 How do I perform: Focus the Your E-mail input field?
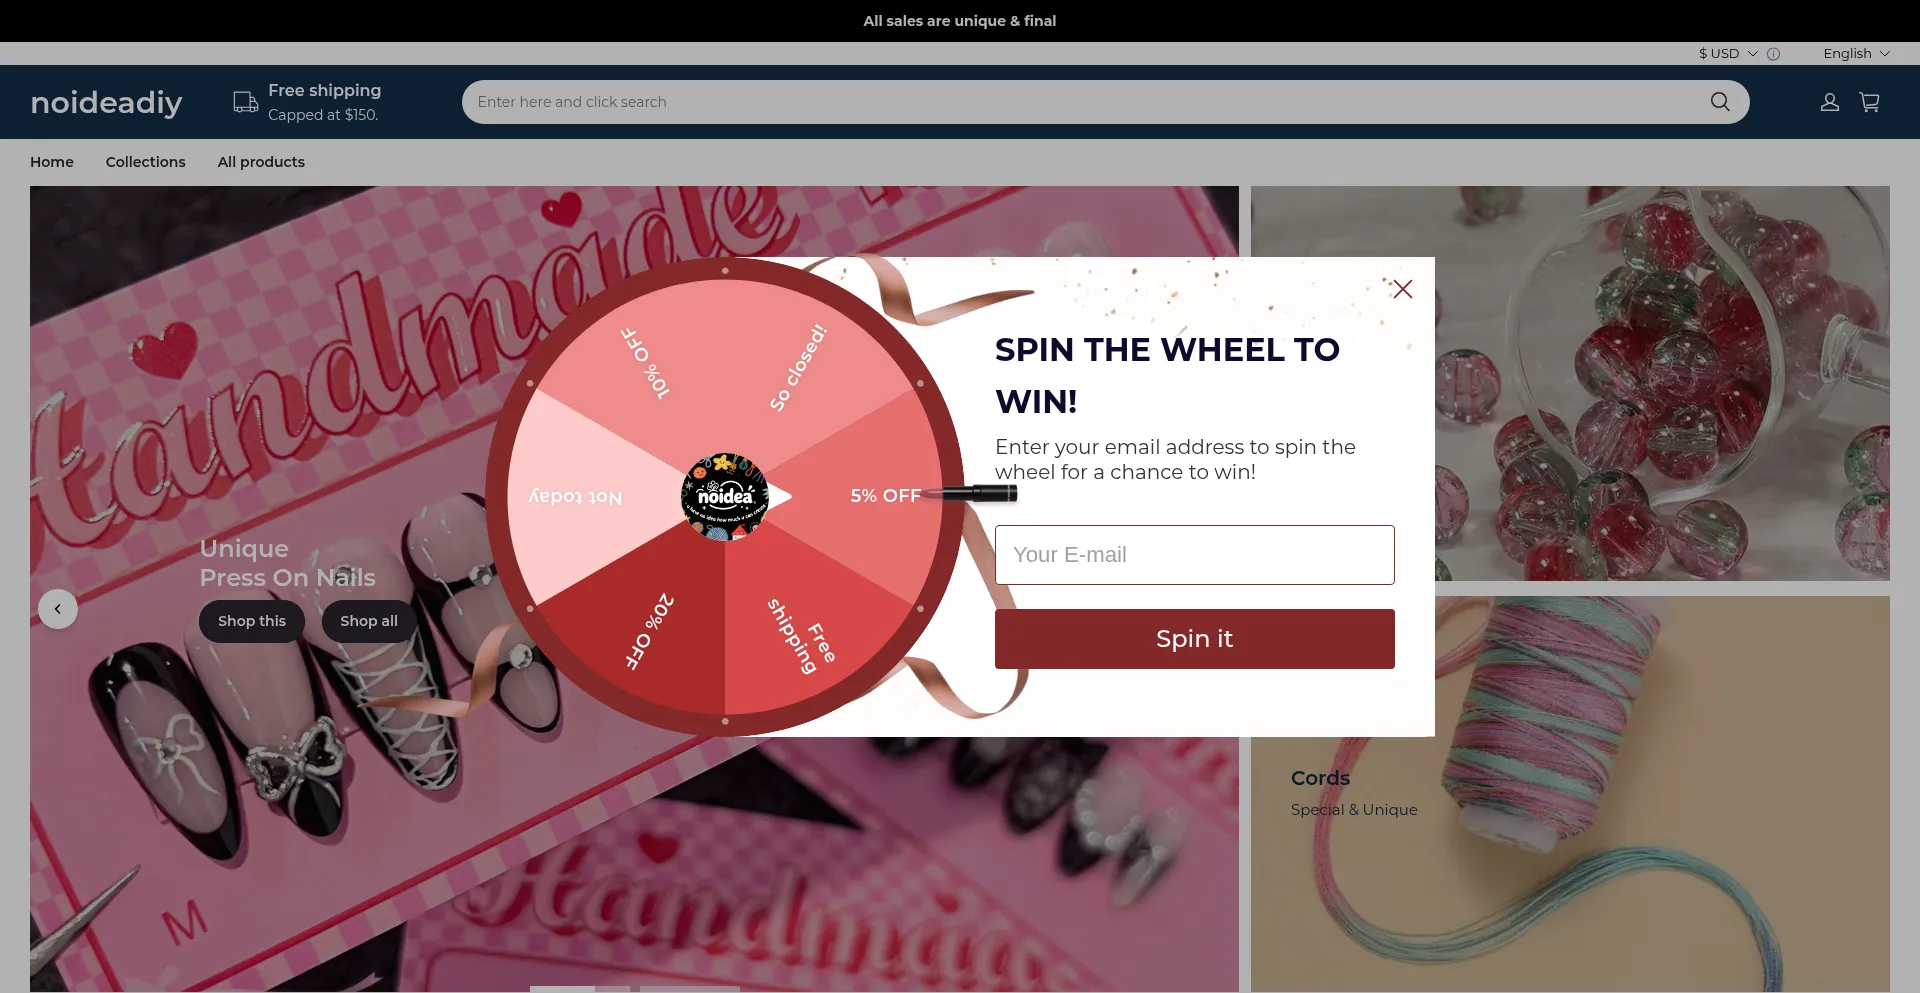[x=1194, y=555]
